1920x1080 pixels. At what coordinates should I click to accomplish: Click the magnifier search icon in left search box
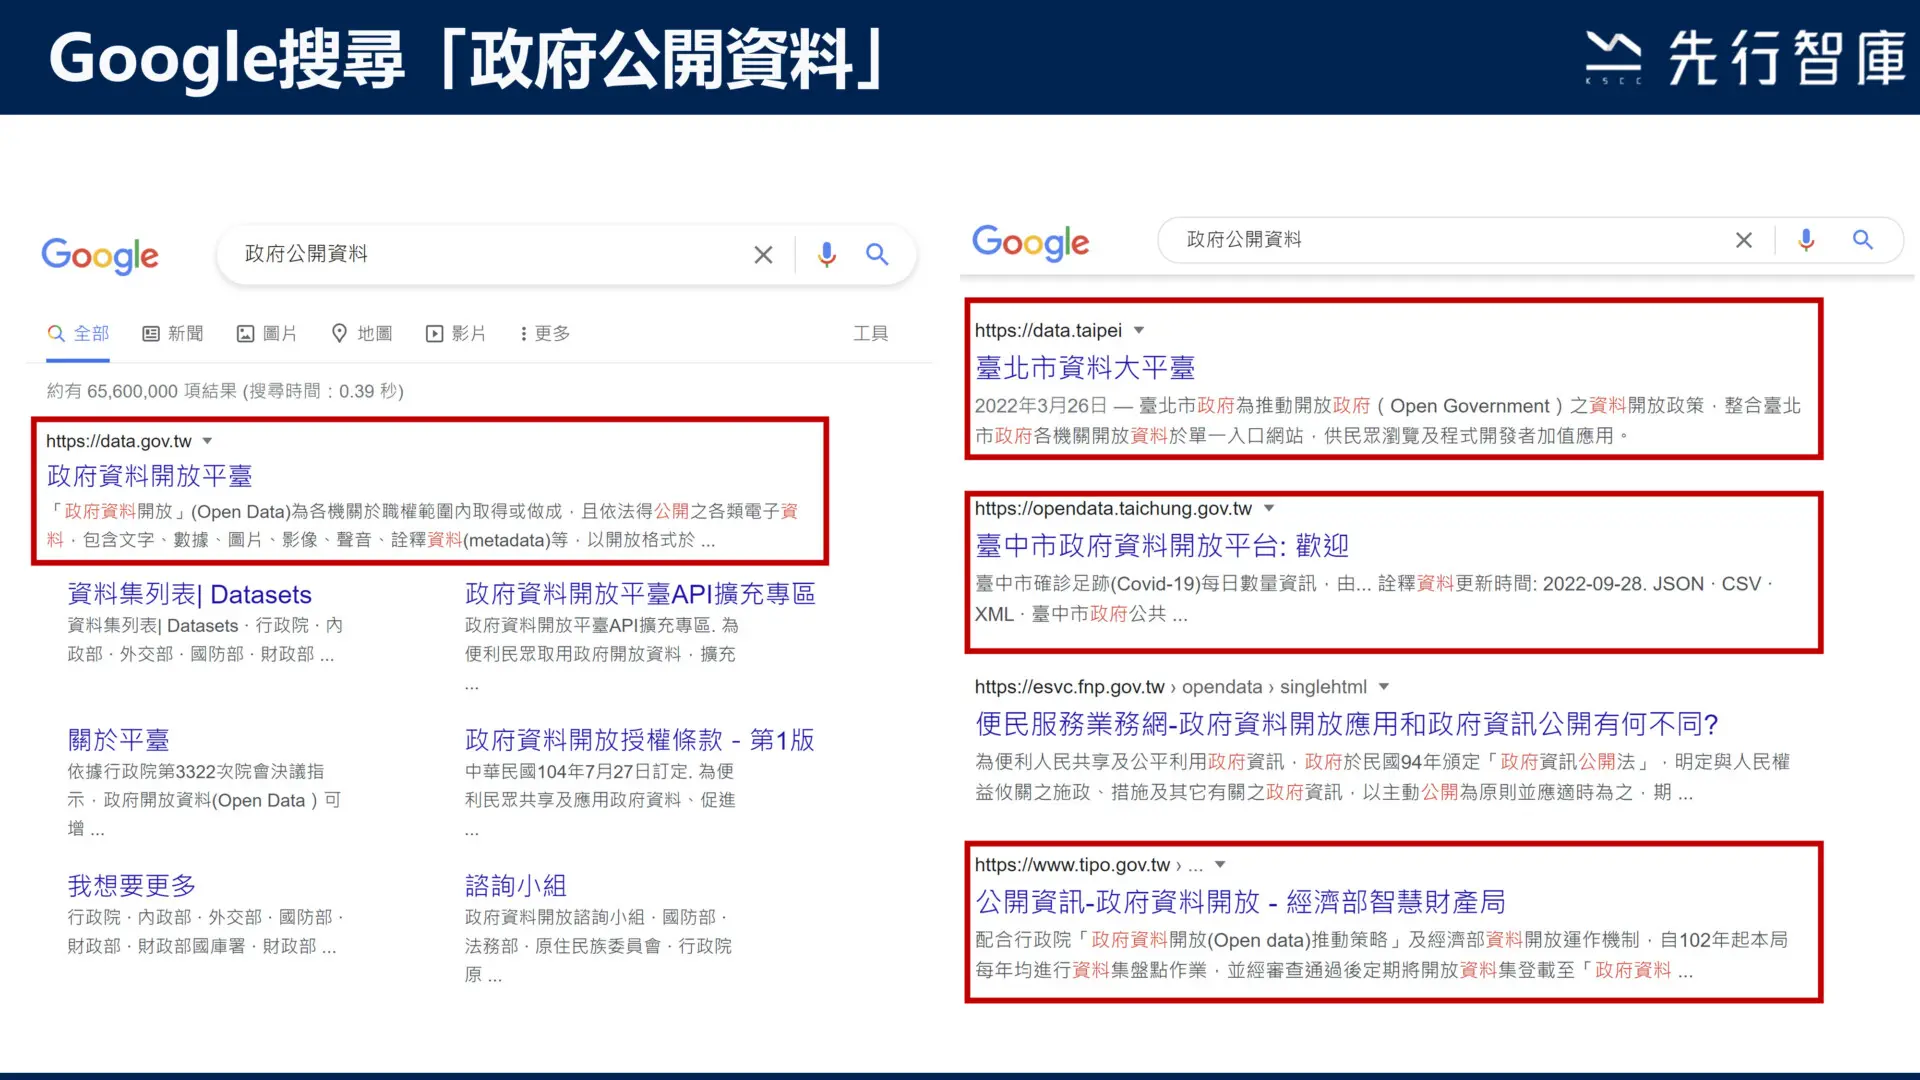point(877,255)
